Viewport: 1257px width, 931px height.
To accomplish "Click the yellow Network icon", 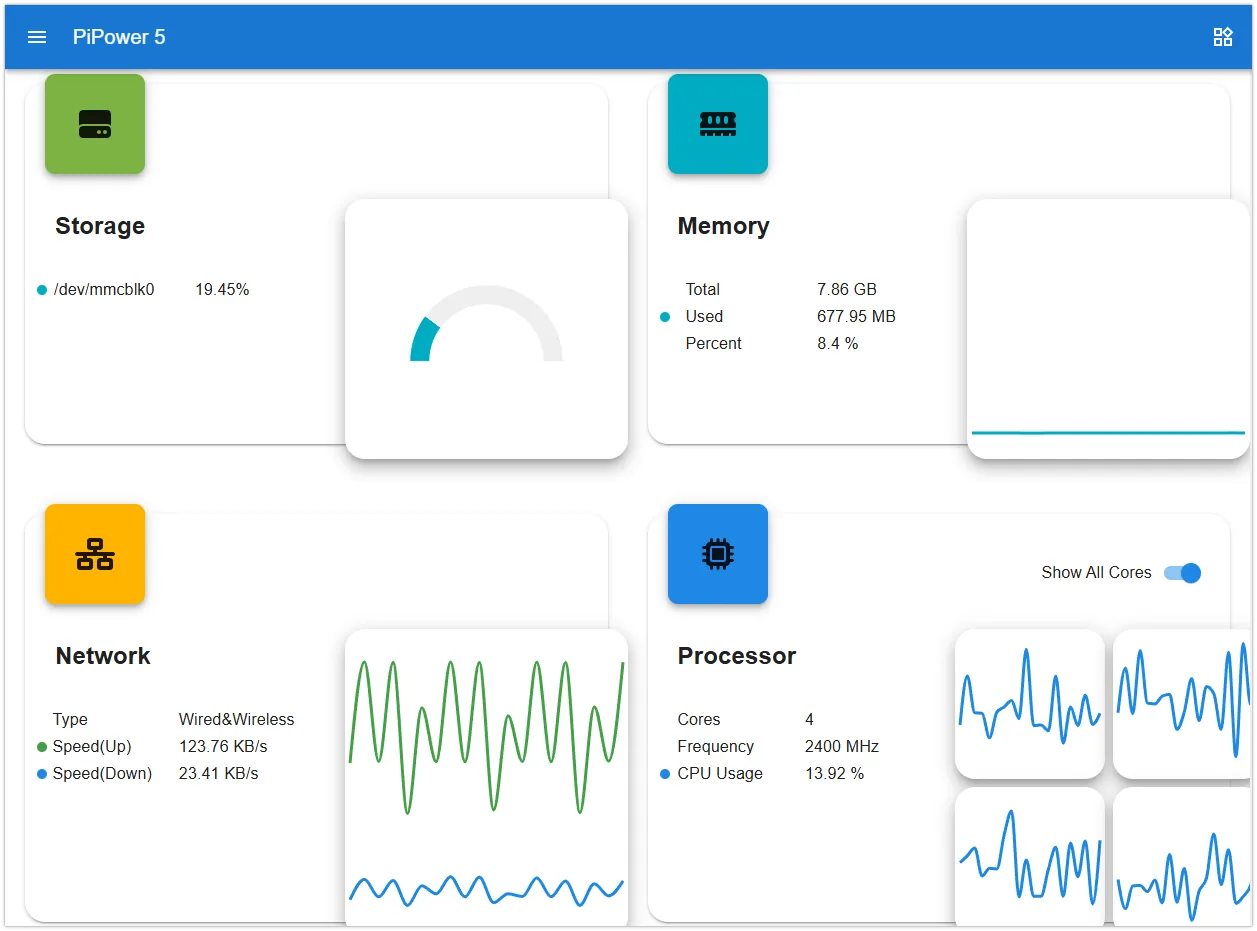I will 95,554.
